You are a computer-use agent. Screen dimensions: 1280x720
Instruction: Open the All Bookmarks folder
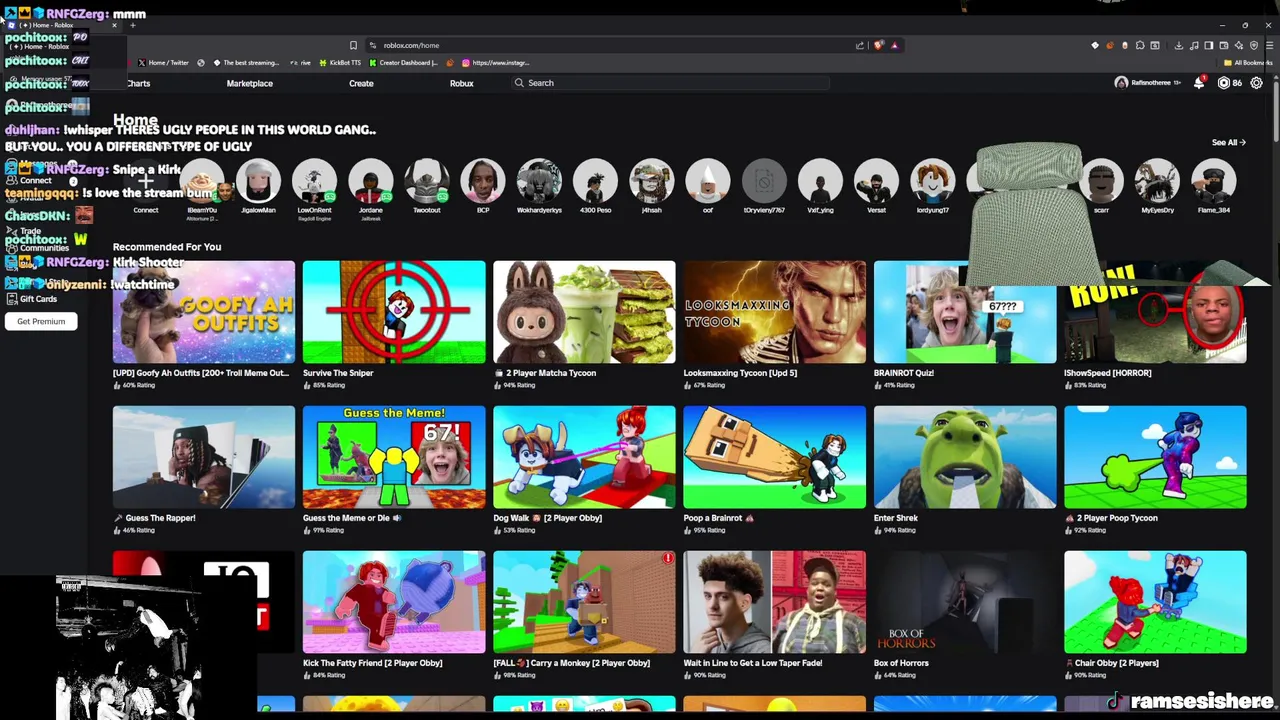(x=1248, y=62)
